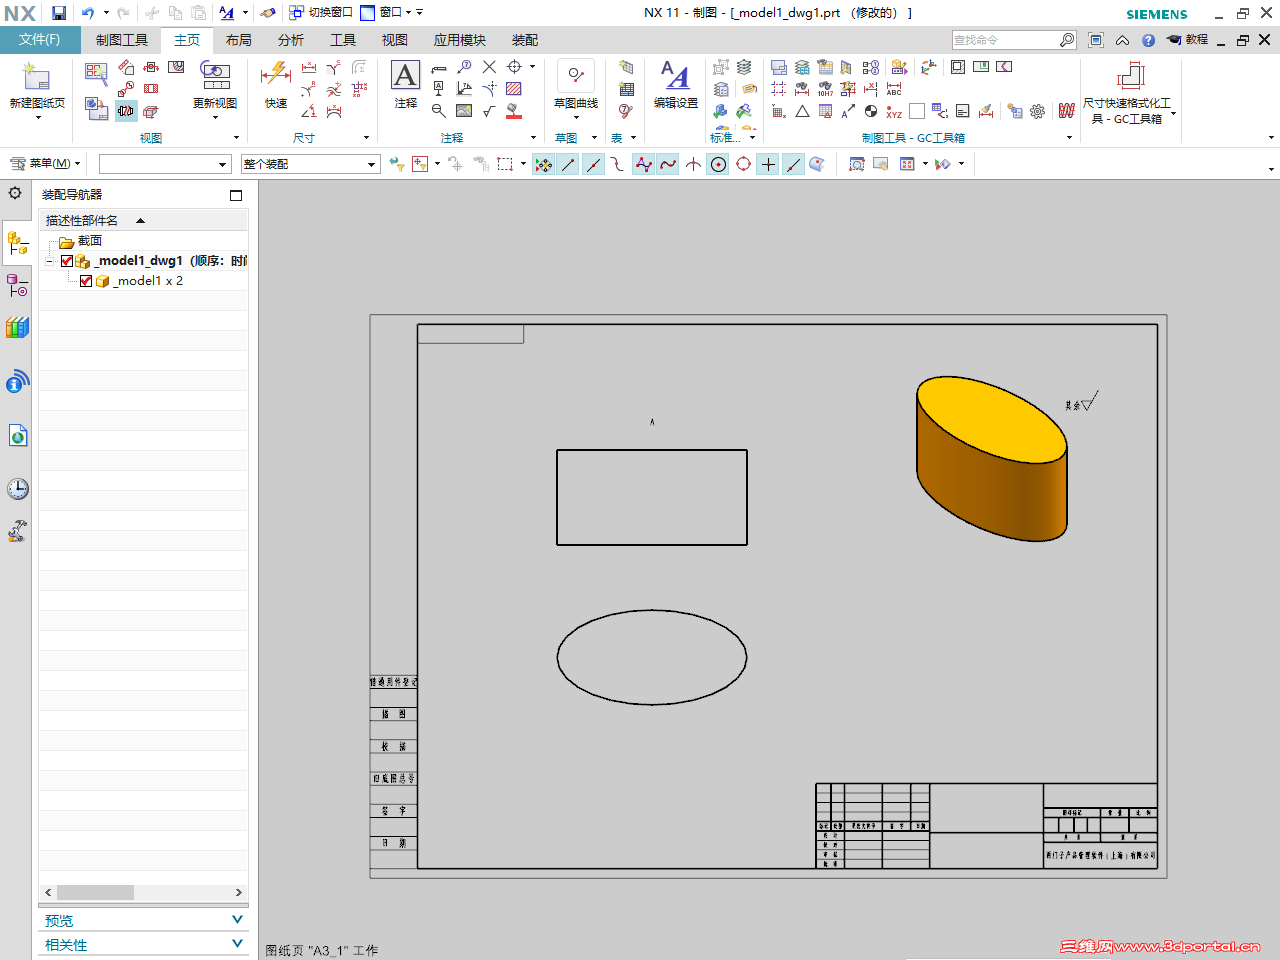Image resolution: width=1280 pixels, height=960 pixels.
Task: Click the paste-like clear formatting brush icon in title bar
Action: (267, 13)
